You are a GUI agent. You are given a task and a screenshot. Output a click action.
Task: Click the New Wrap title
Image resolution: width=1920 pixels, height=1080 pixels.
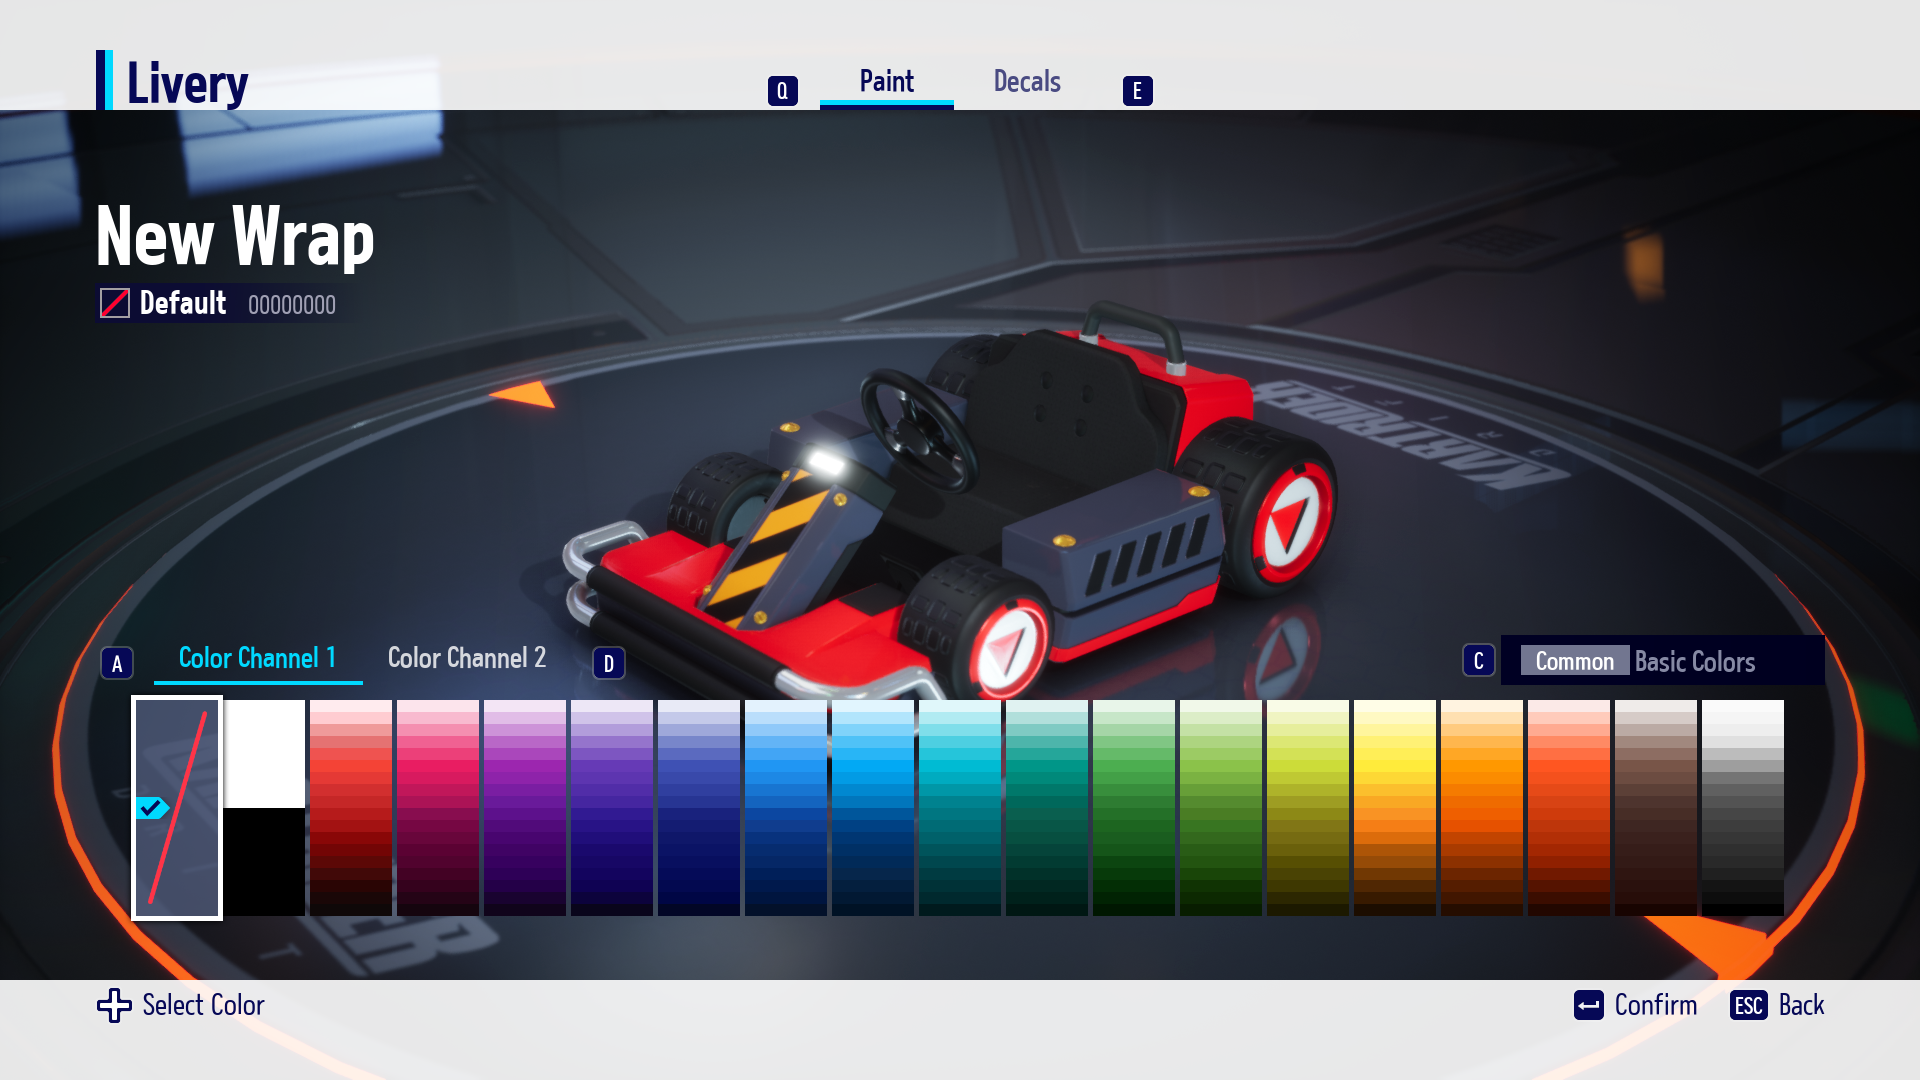[x=235, y=237]
